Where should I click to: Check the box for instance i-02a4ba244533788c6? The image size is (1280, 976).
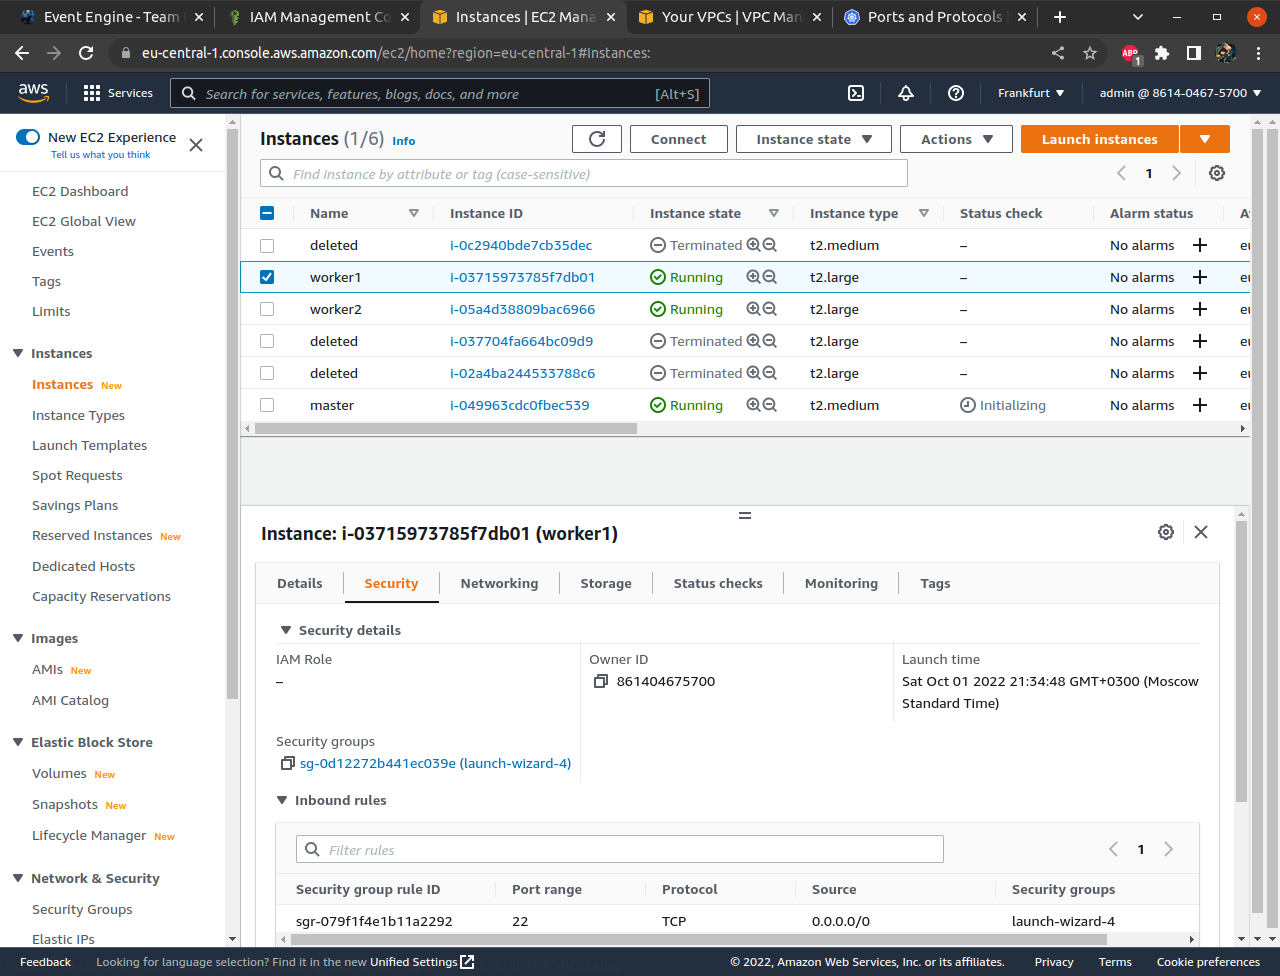click(267, 373)
